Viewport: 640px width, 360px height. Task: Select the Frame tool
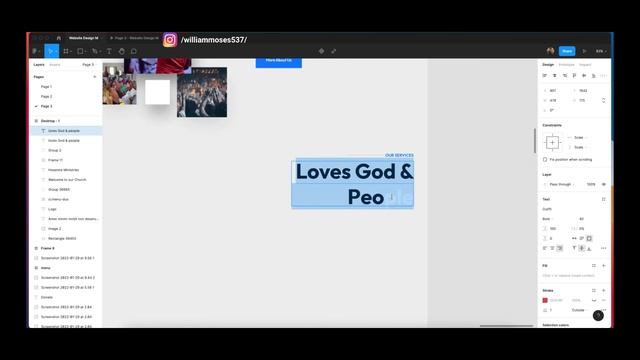tap(66, 51)
